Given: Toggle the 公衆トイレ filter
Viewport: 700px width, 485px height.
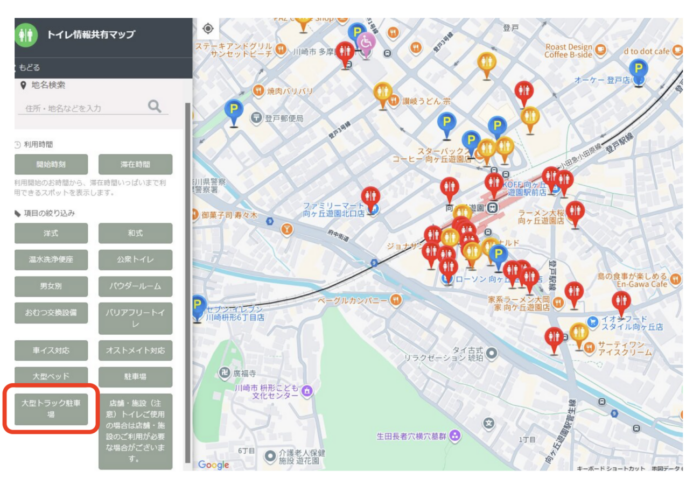Looking at the screenshot, I should point(135,260).
